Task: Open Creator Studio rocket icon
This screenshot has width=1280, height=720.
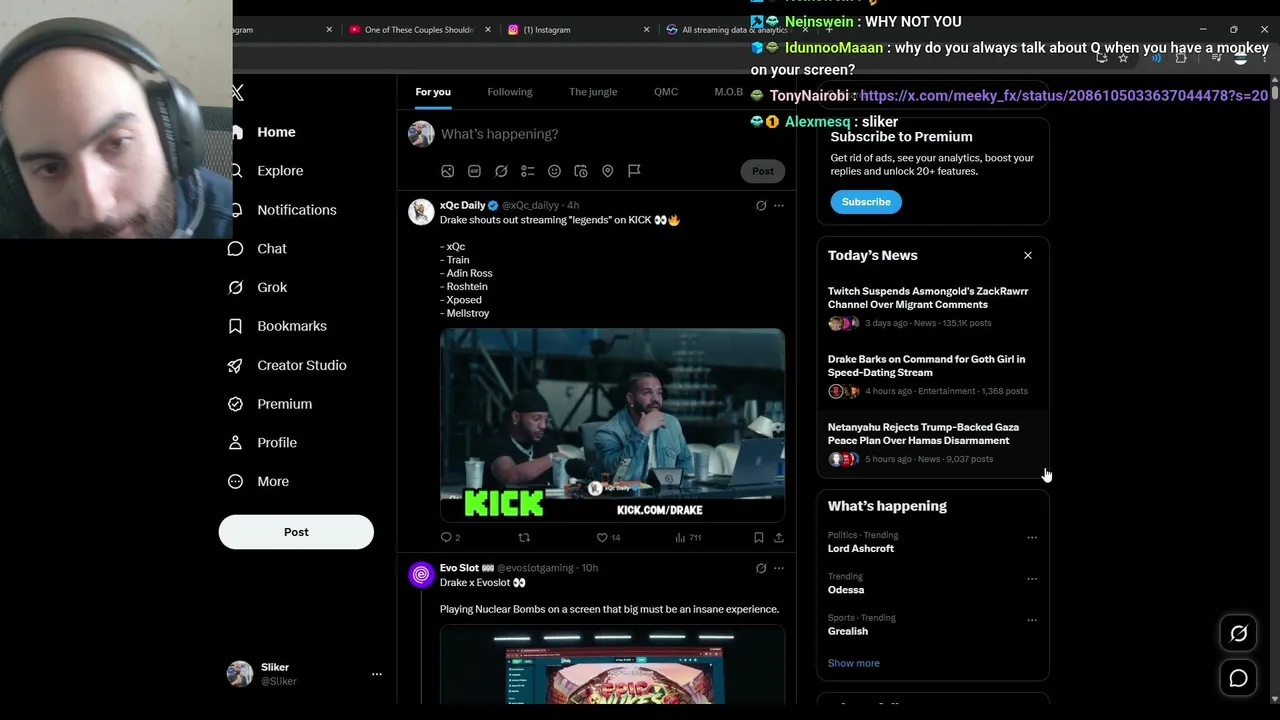Action: pos(236,365)
